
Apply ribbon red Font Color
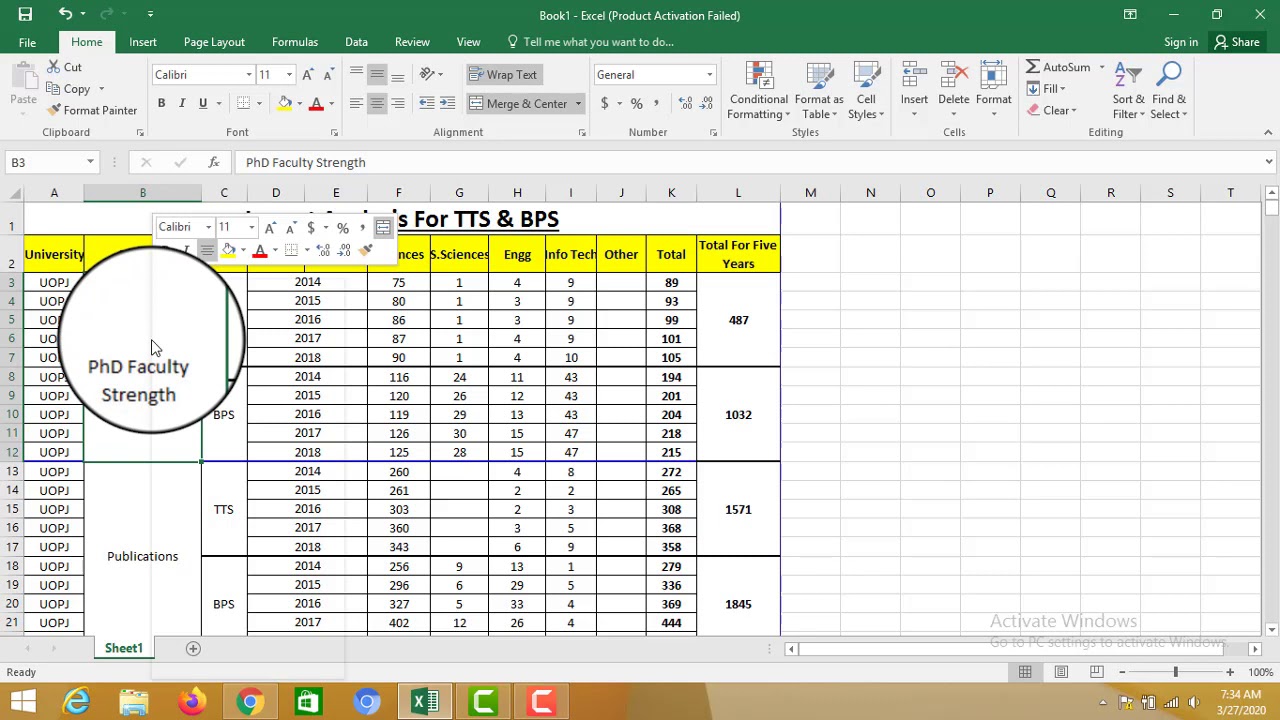coord(316,103)
